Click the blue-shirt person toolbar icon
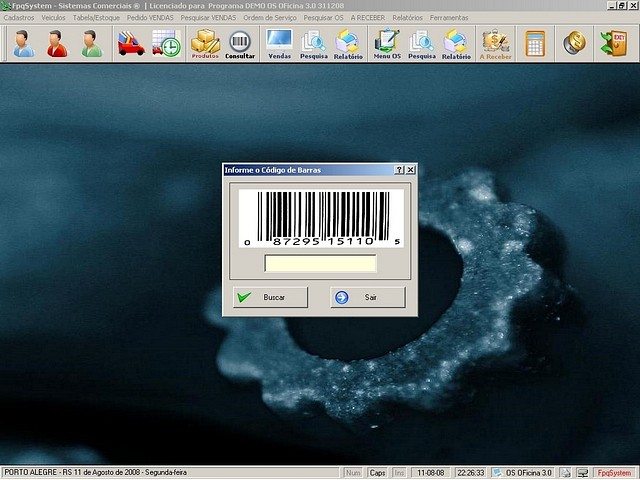The height and width of the screenshot is (480, 640). coord(24,44)
